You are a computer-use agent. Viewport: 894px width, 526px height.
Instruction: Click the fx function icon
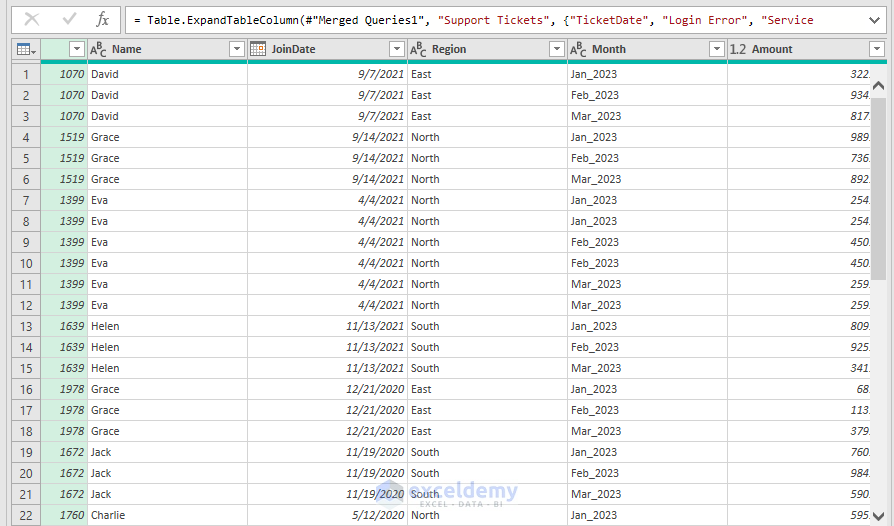pyautogui.click(x=103, y=20)
